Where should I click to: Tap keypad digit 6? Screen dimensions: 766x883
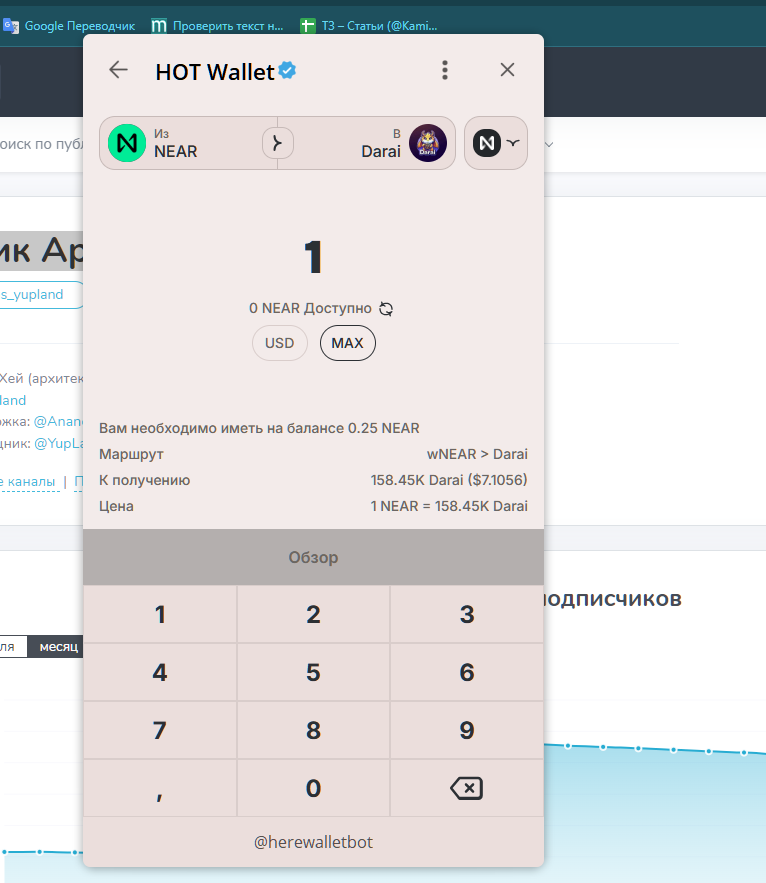coord(467,672)
